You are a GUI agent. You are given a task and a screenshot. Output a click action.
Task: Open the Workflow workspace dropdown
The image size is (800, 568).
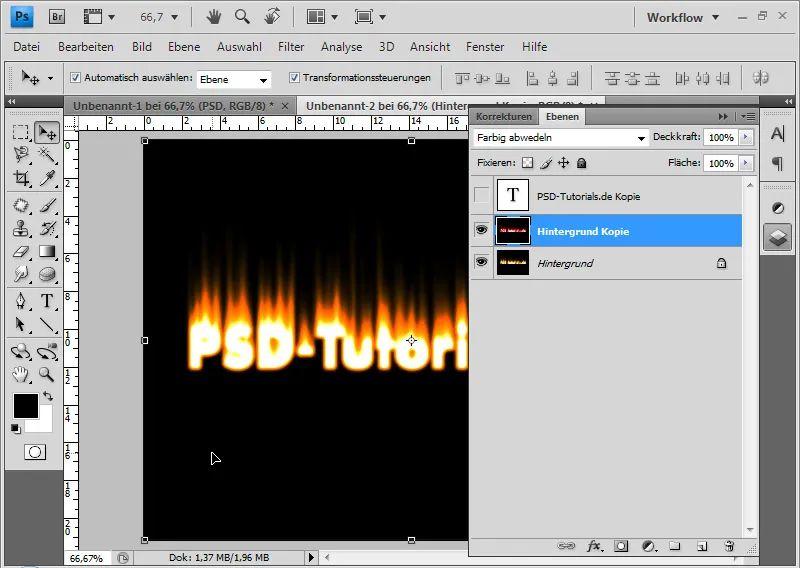683,17
